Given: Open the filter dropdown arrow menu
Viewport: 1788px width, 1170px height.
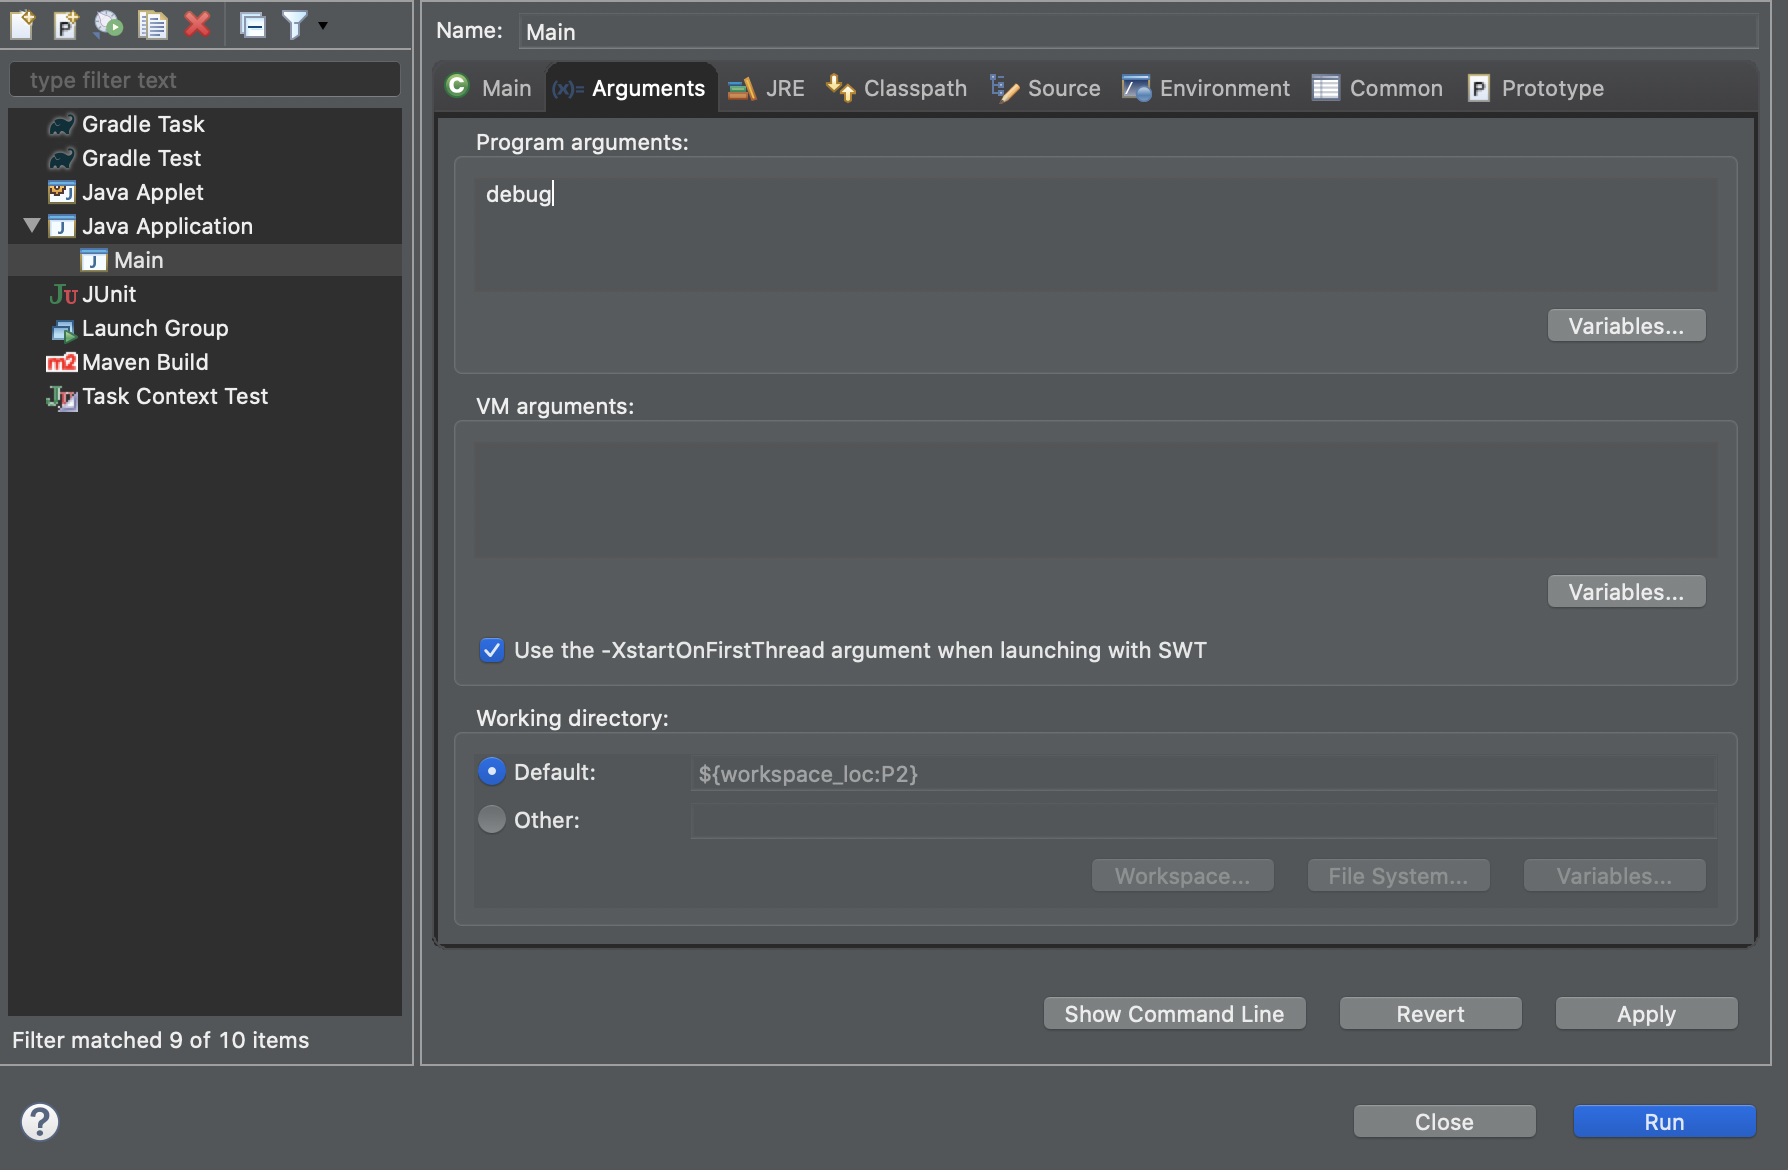Looking at the screenshot, I should click(323, 24).
